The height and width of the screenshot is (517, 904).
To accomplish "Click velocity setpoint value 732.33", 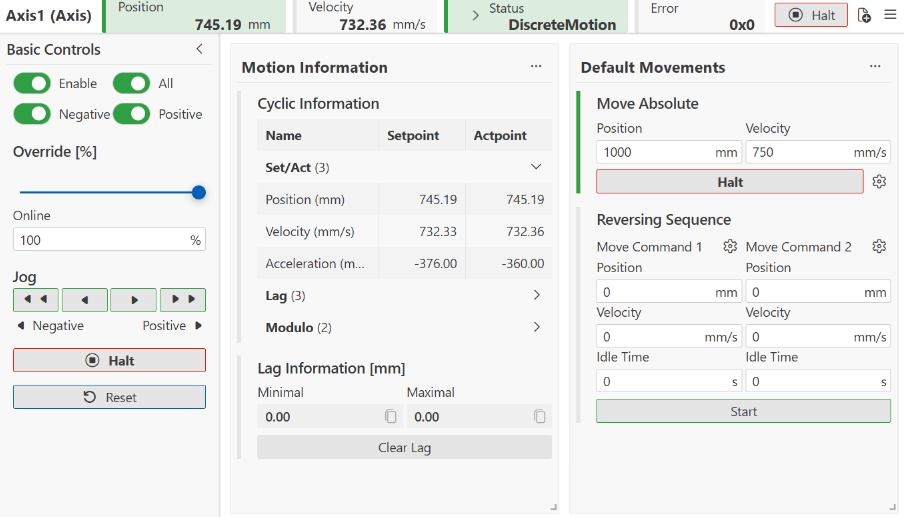I will click(x=438, y=231).
